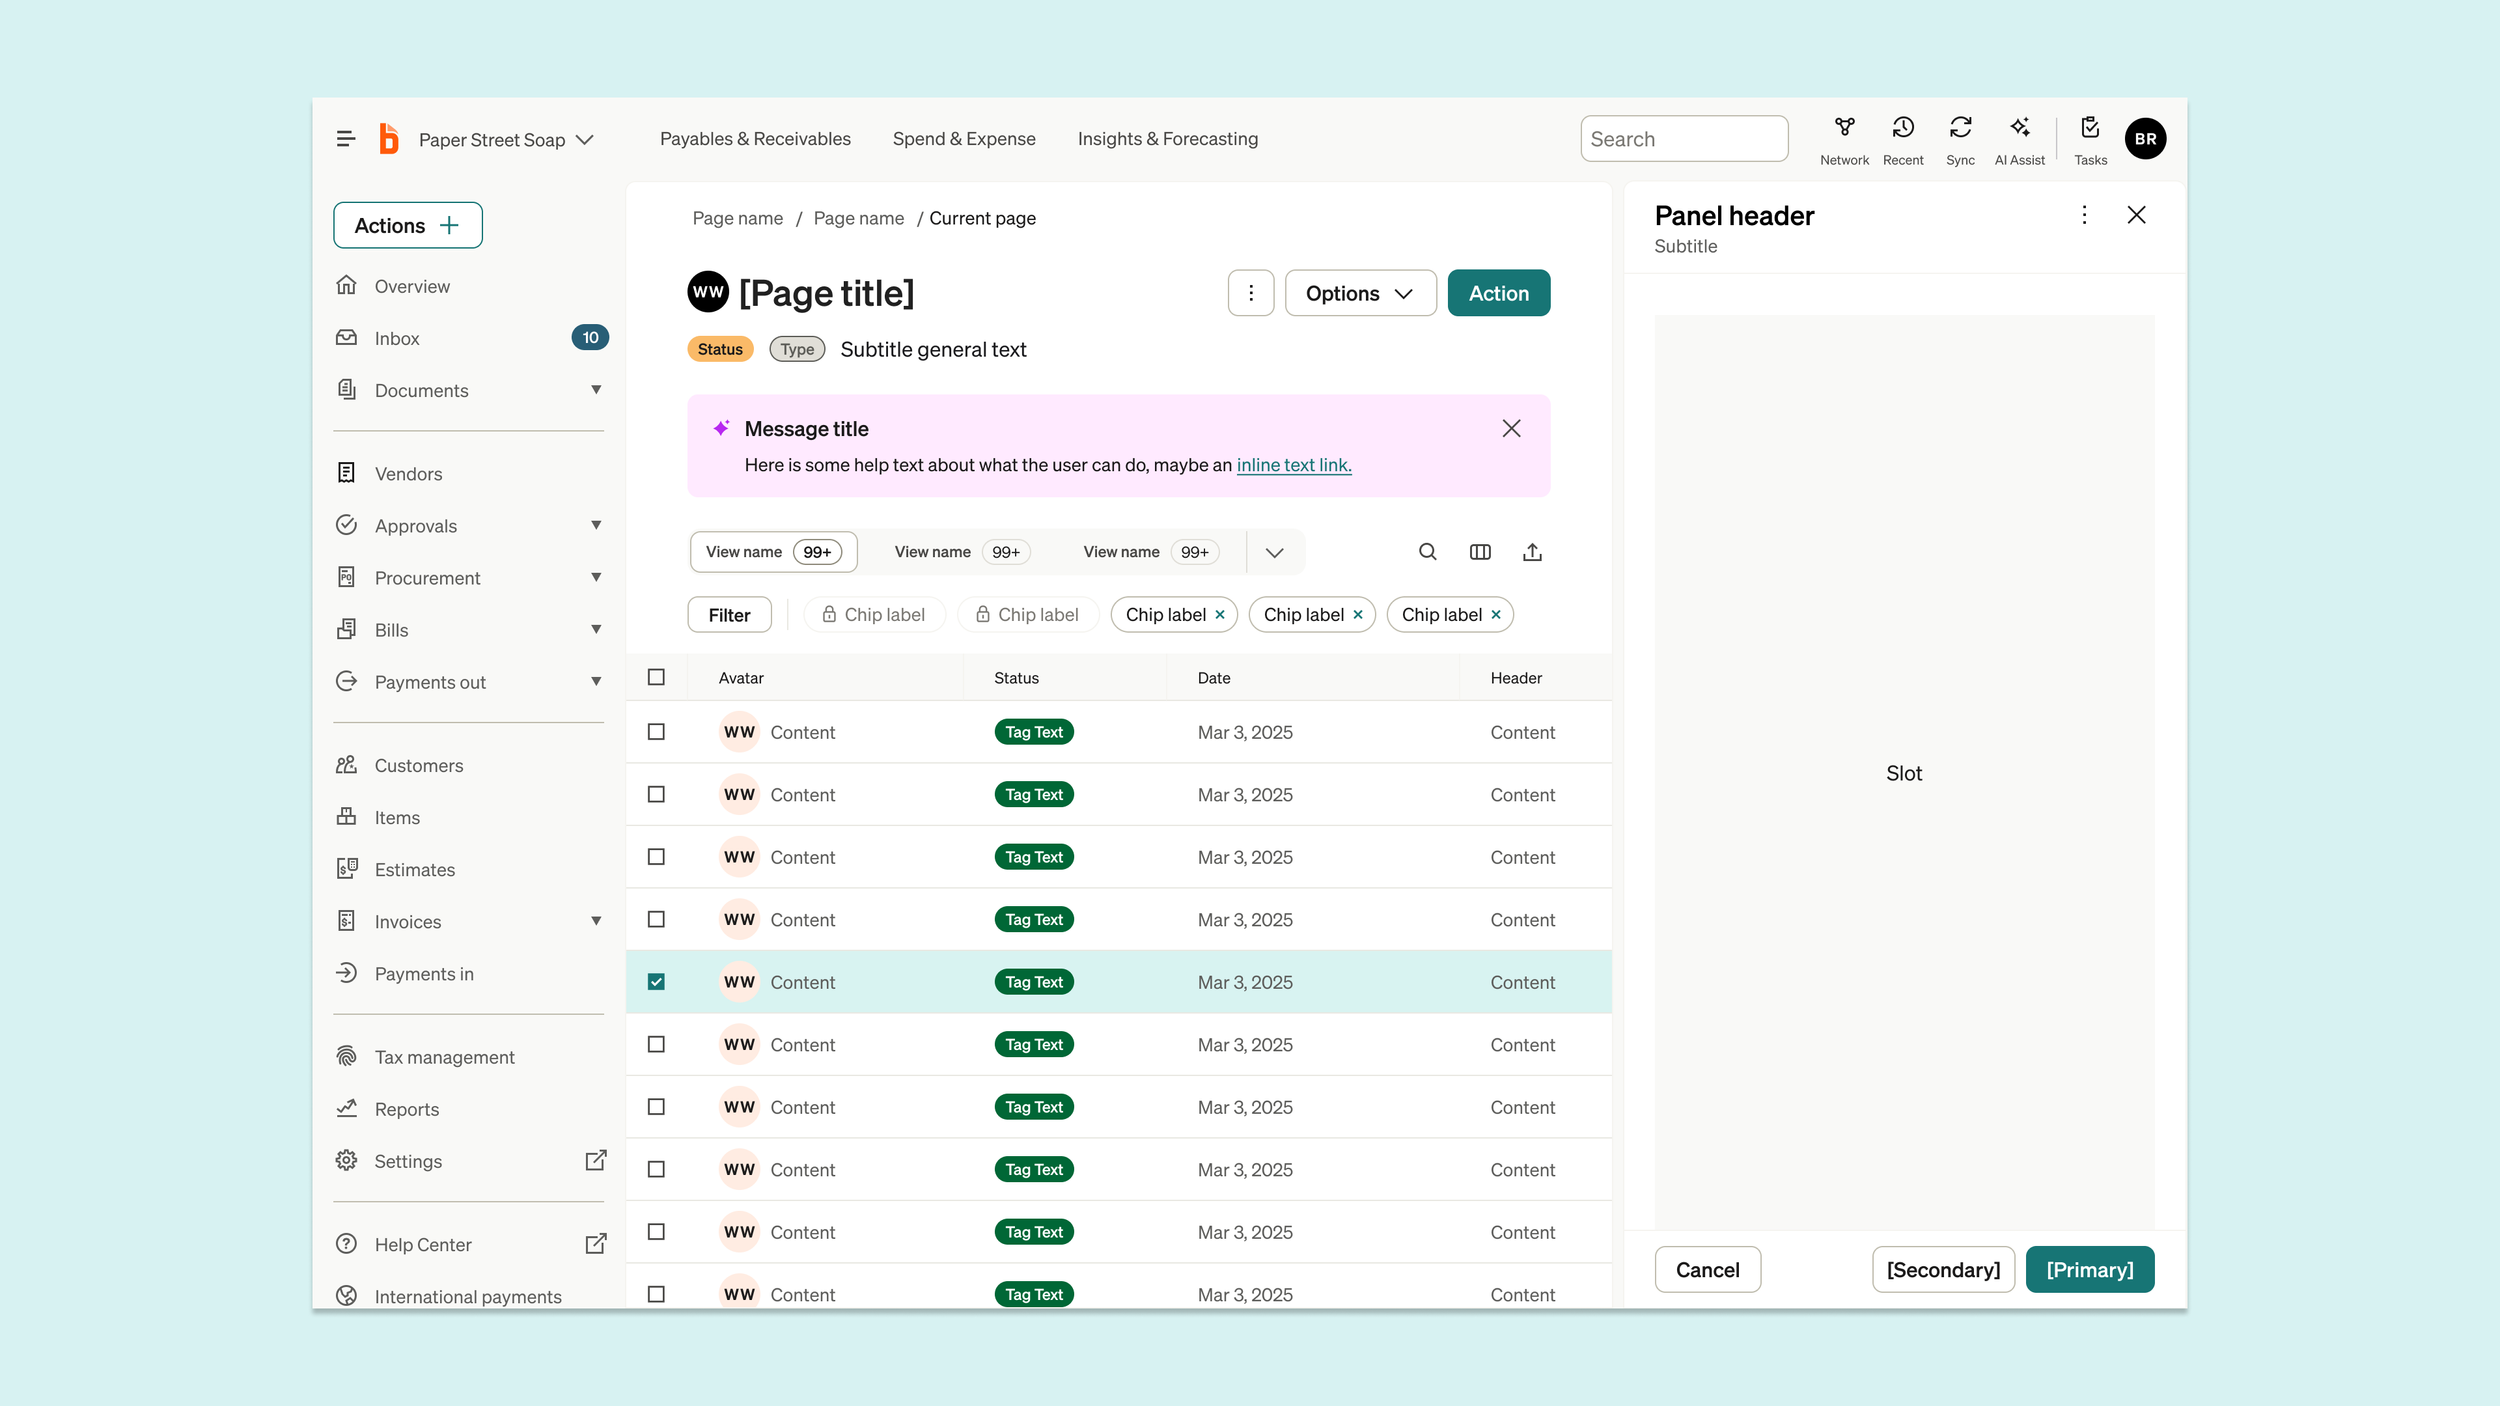Open the Tasks clipboard icon
The image size is (2500, 1406).
click(x=2089, y=129)
